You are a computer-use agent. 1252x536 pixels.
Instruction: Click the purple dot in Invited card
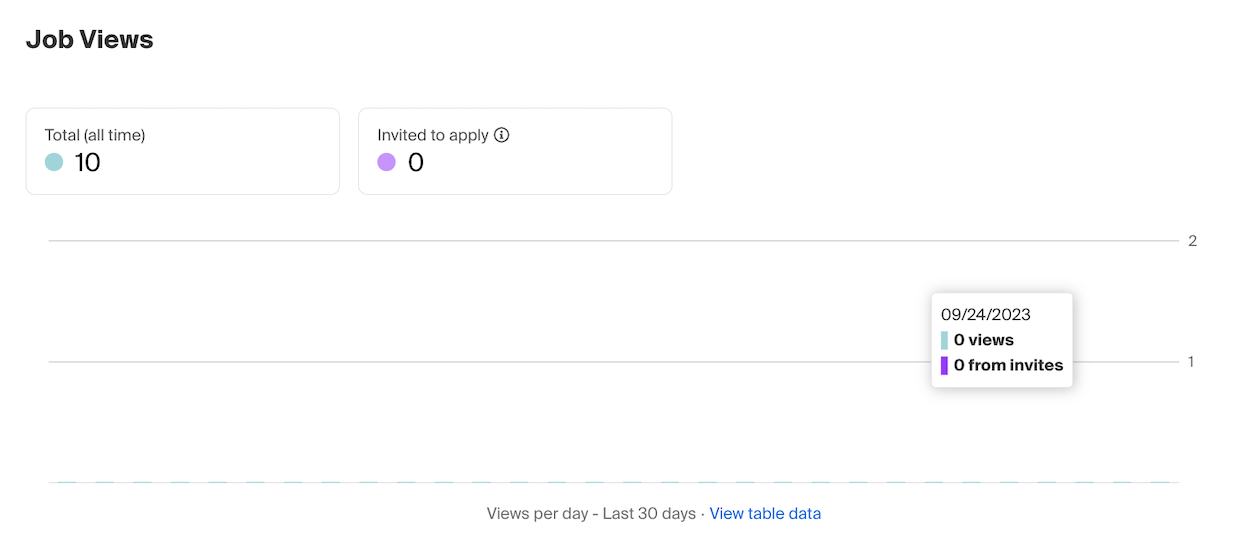click(387, 162)
